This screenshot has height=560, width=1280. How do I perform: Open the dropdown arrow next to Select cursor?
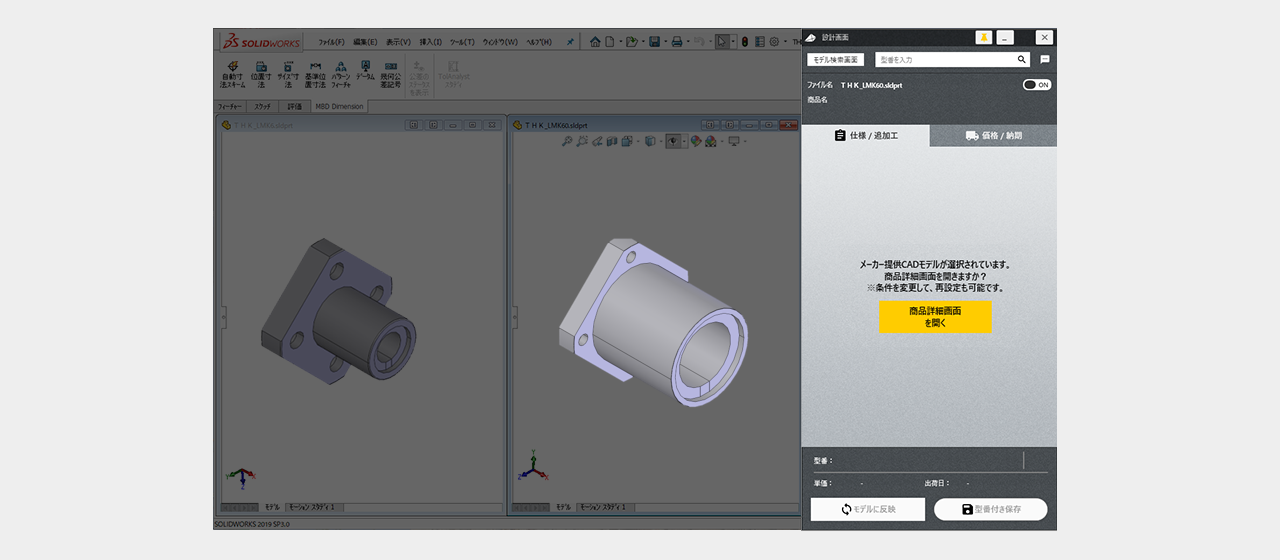(x=733, y=42)
